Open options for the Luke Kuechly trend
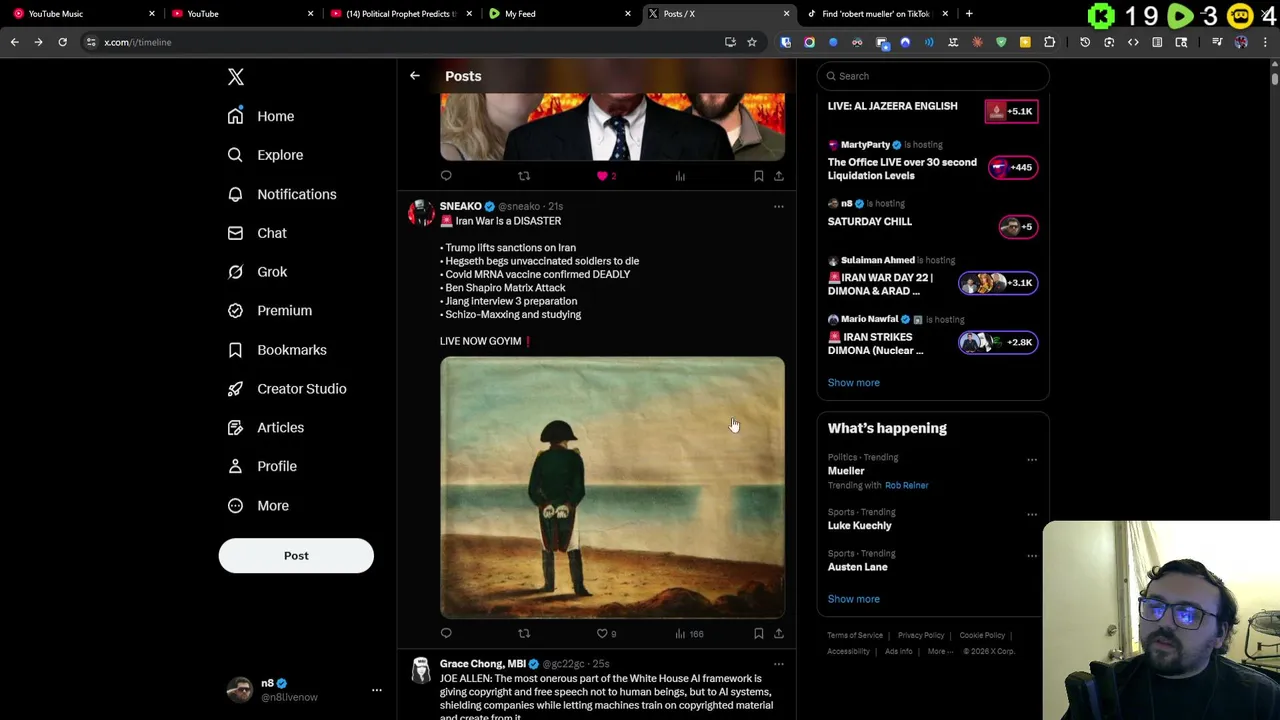 pyautogui.click(x=1032, y=515)
